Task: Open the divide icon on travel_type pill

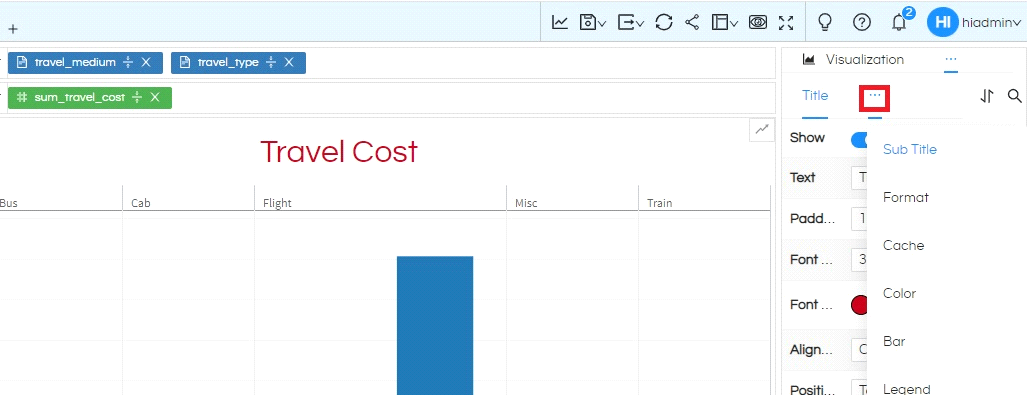Action: [271, 62]
